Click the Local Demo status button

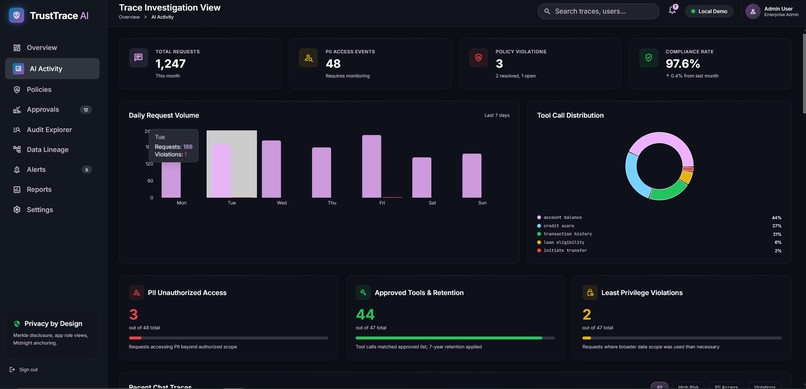click(x=709, y=11)
